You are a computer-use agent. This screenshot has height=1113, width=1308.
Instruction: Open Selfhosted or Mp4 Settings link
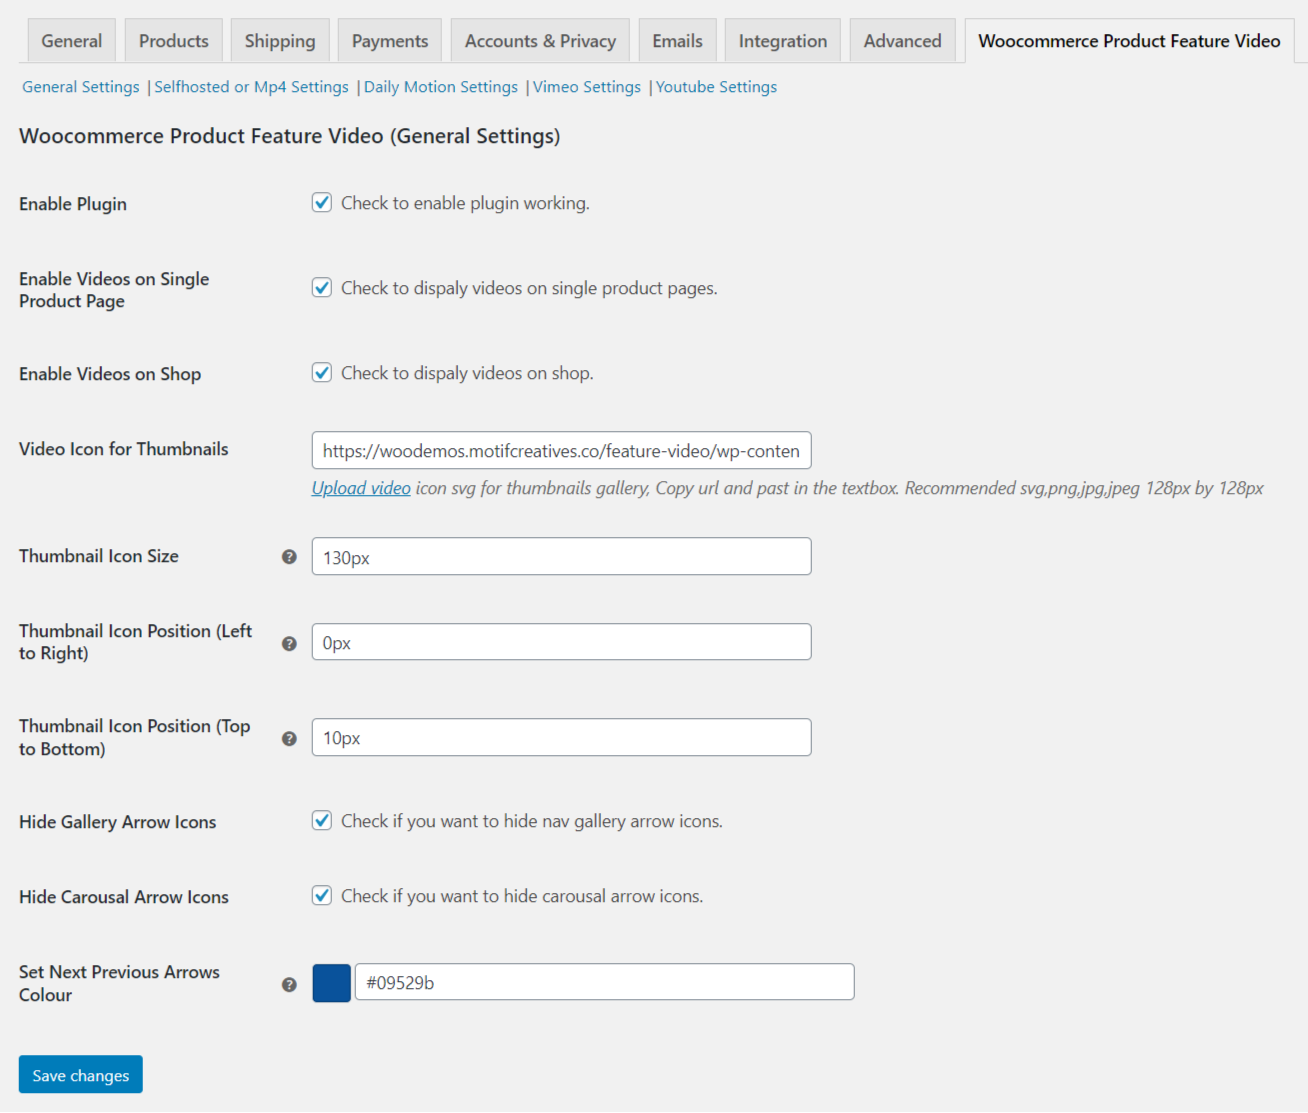point(251,87)
